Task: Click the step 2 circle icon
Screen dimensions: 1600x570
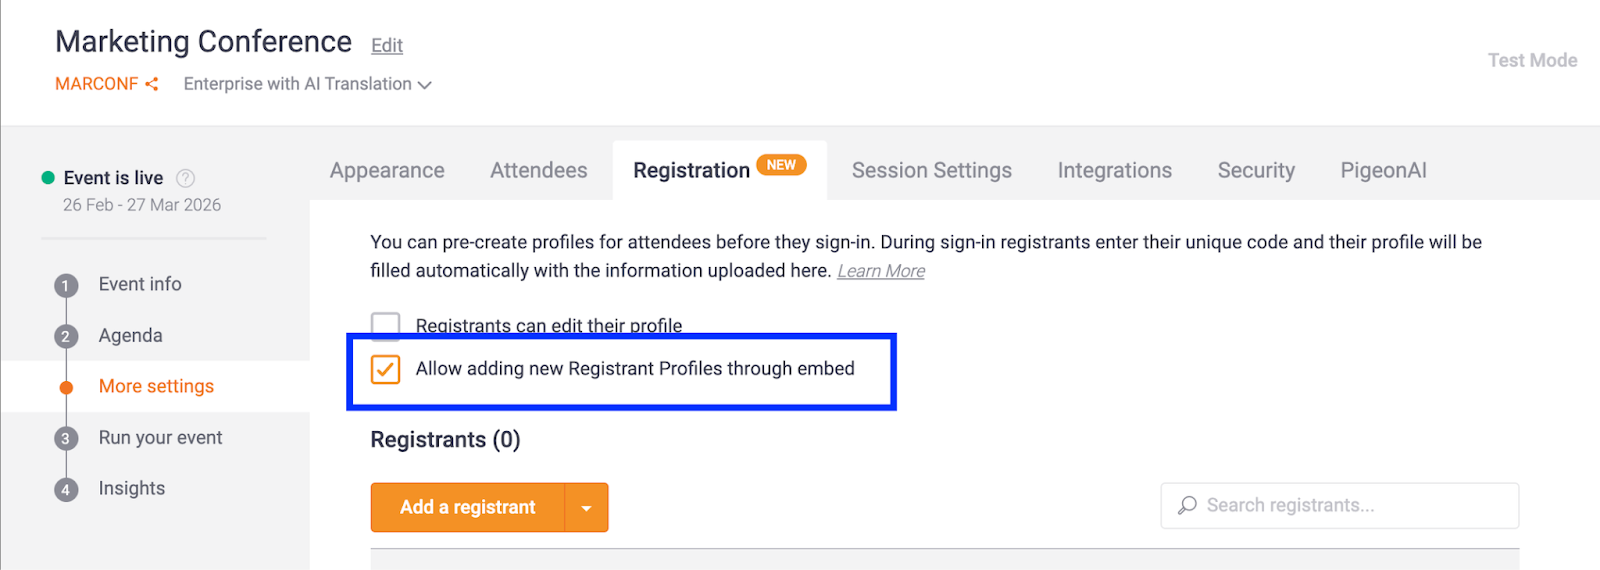Action: pyautogui.click(x=66, y=337)
